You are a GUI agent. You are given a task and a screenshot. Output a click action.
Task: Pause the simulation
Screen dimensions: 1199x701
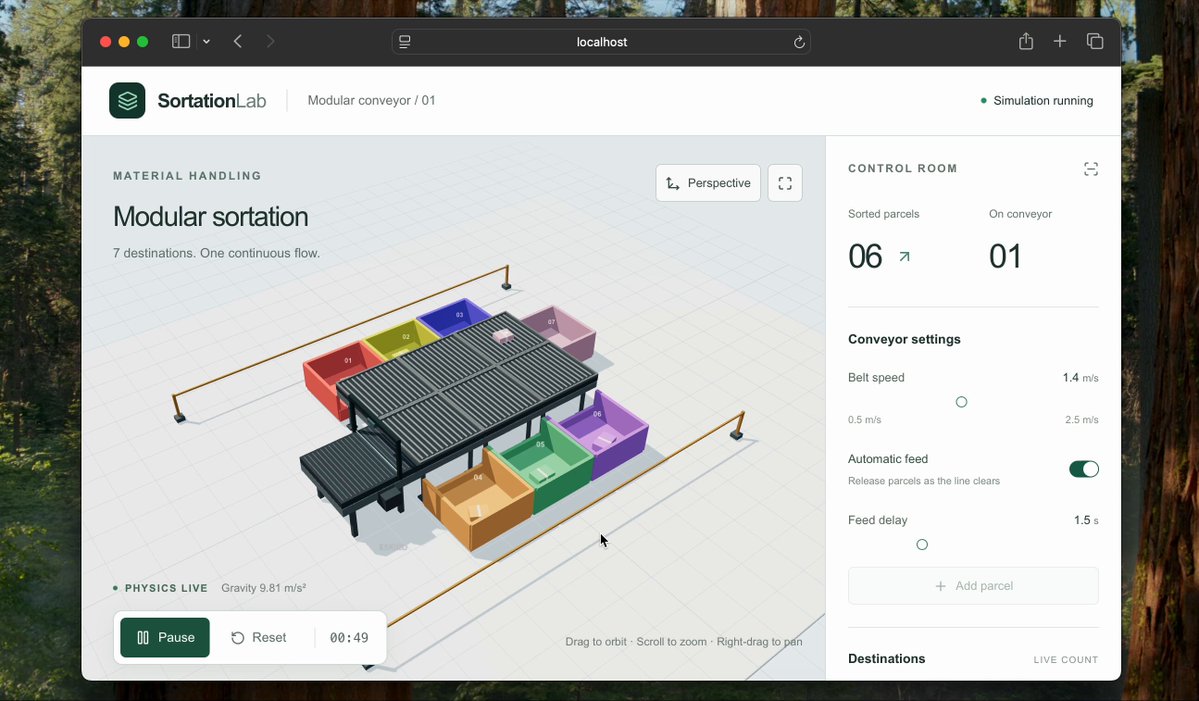click(164, 638)
